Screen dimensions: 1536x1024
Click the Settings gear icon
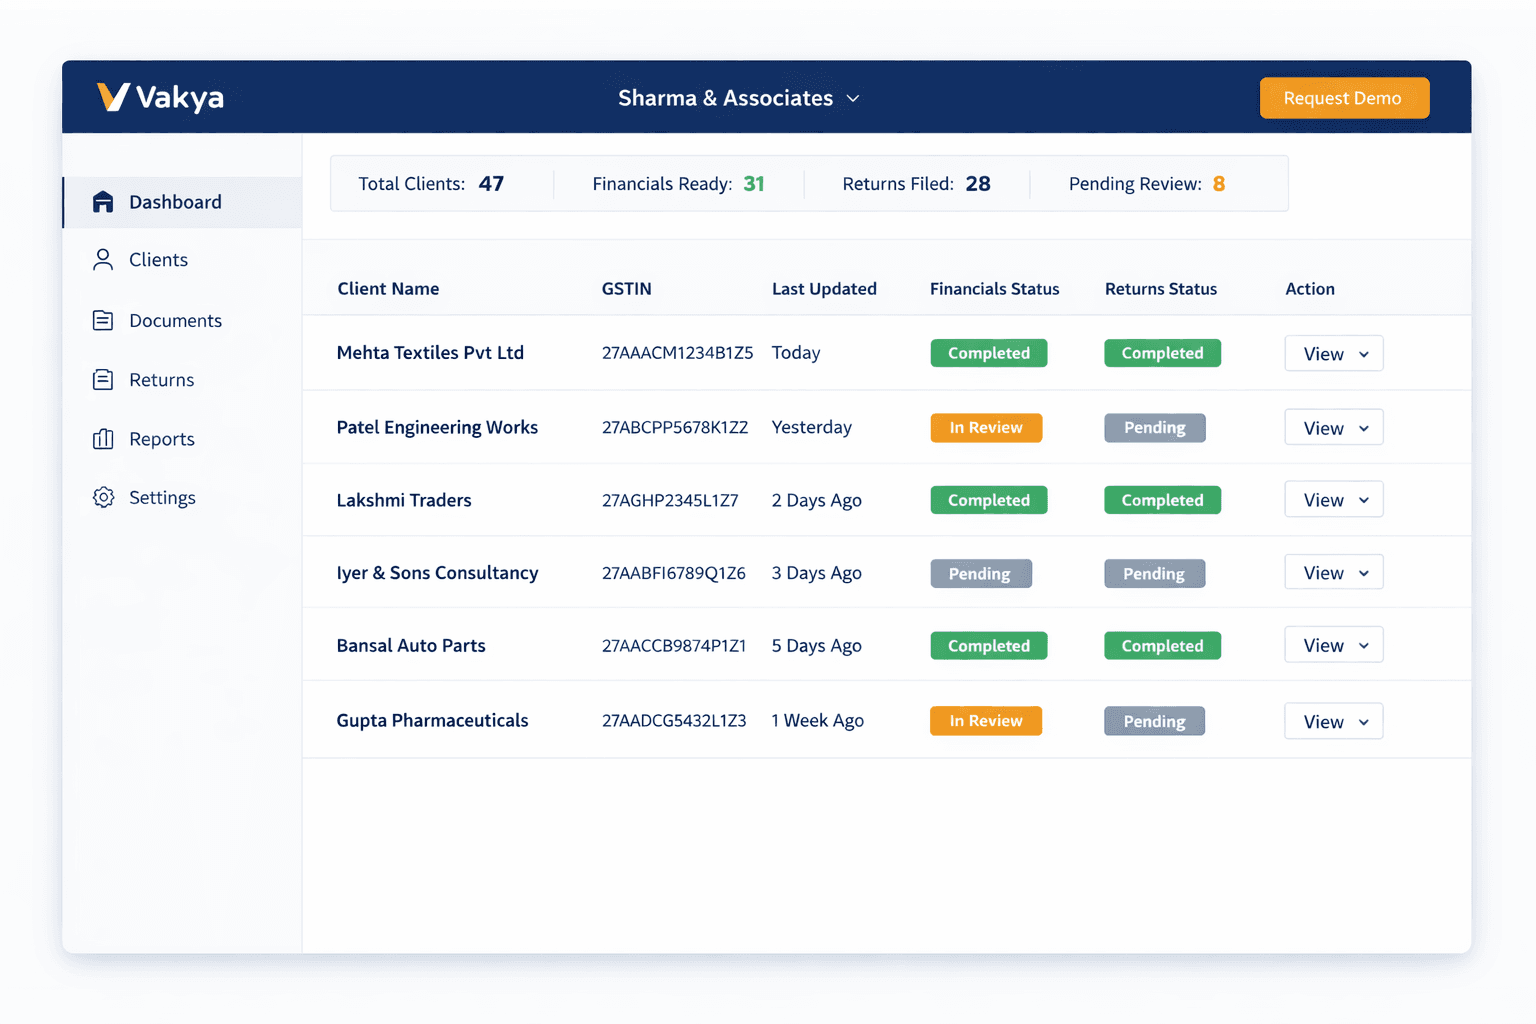pos(102,497)
